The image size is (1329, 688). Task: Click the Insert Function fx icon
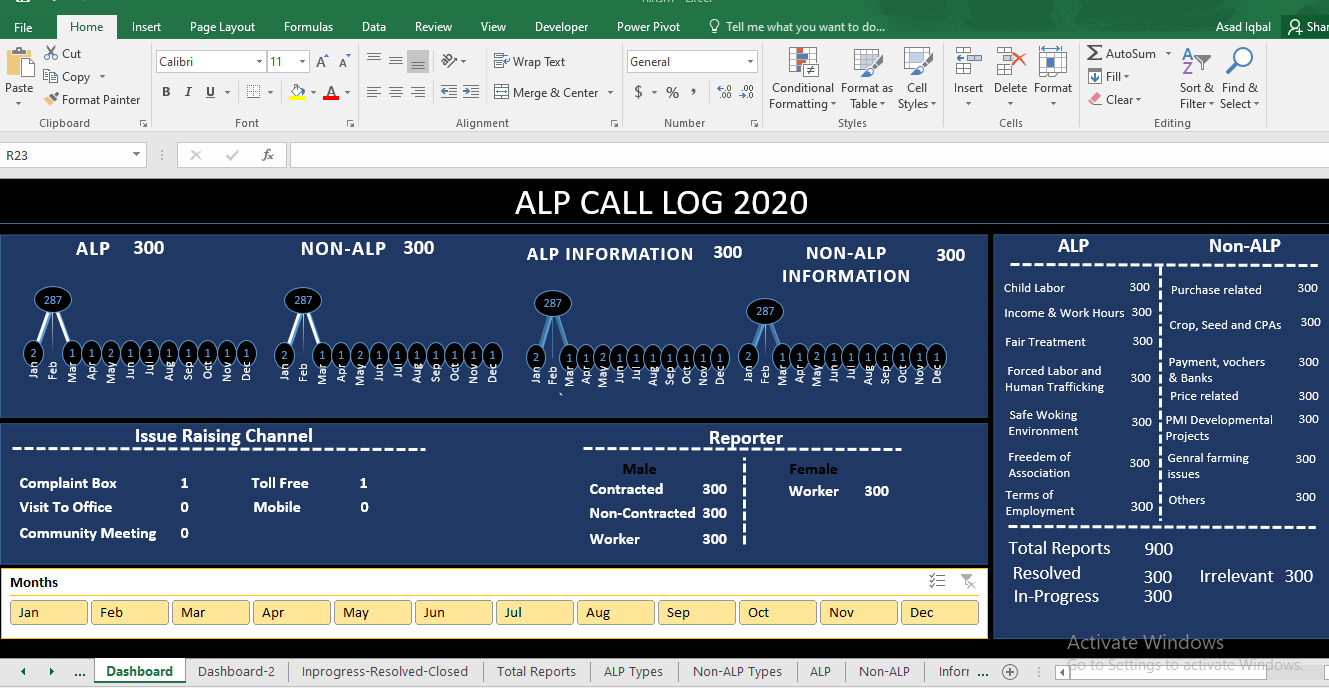point(268,155)
